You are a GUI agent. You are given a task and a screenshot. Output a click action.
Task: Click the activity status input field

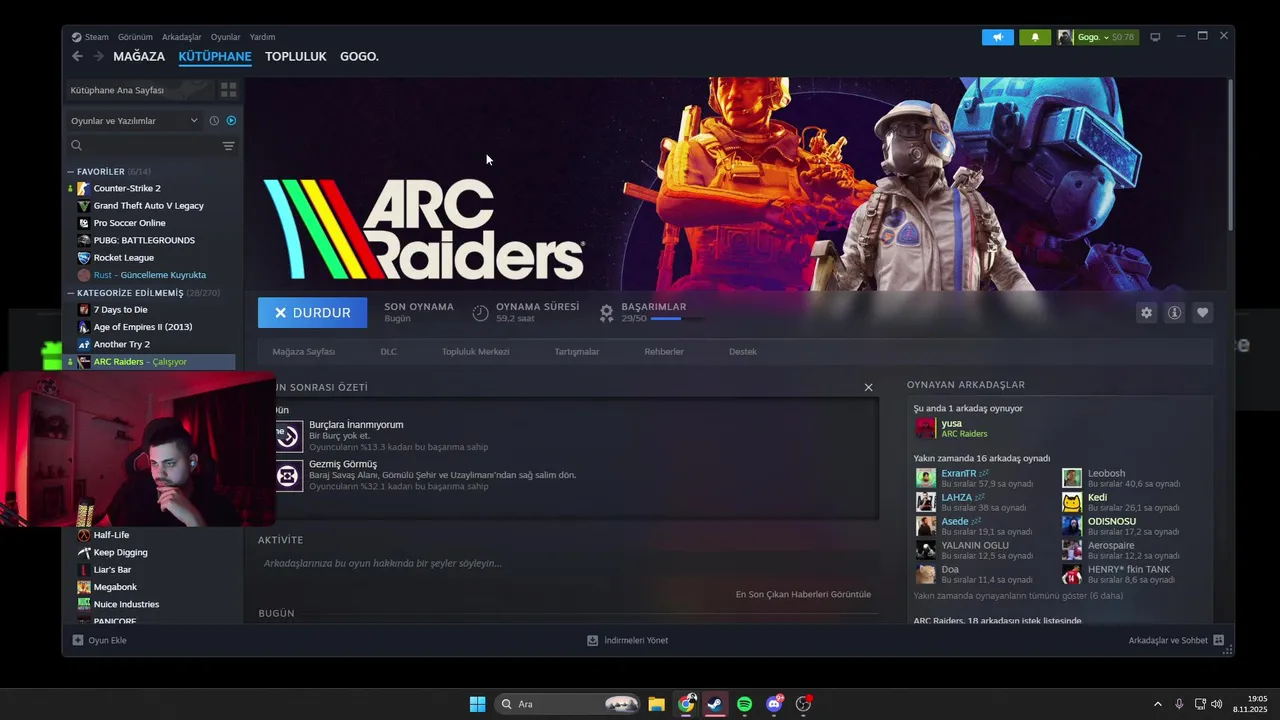pyautogui.click(x=568, y=564)
